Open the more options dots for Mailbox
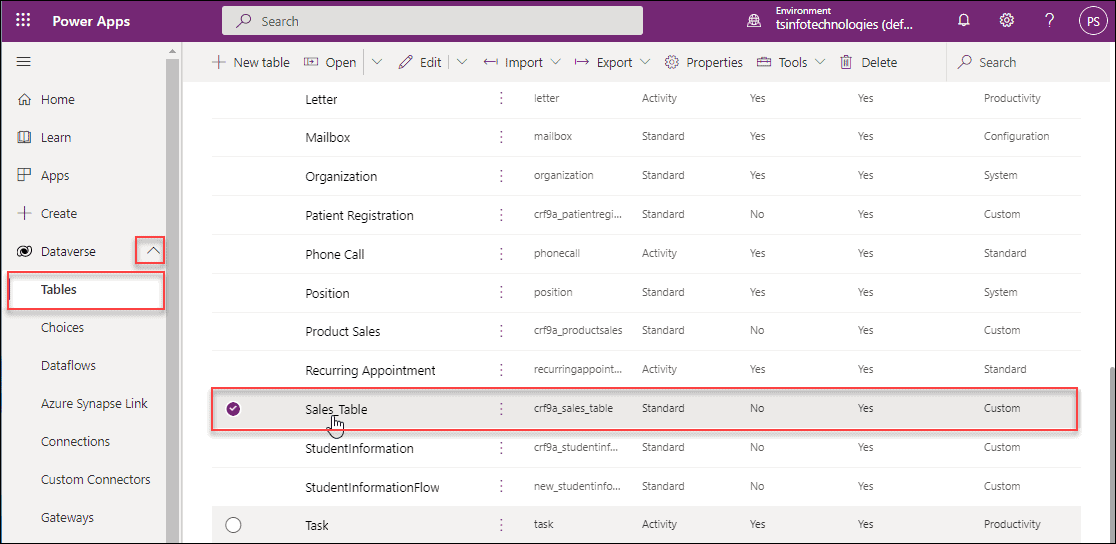The image size is (1116, 544). pos(502,136)
